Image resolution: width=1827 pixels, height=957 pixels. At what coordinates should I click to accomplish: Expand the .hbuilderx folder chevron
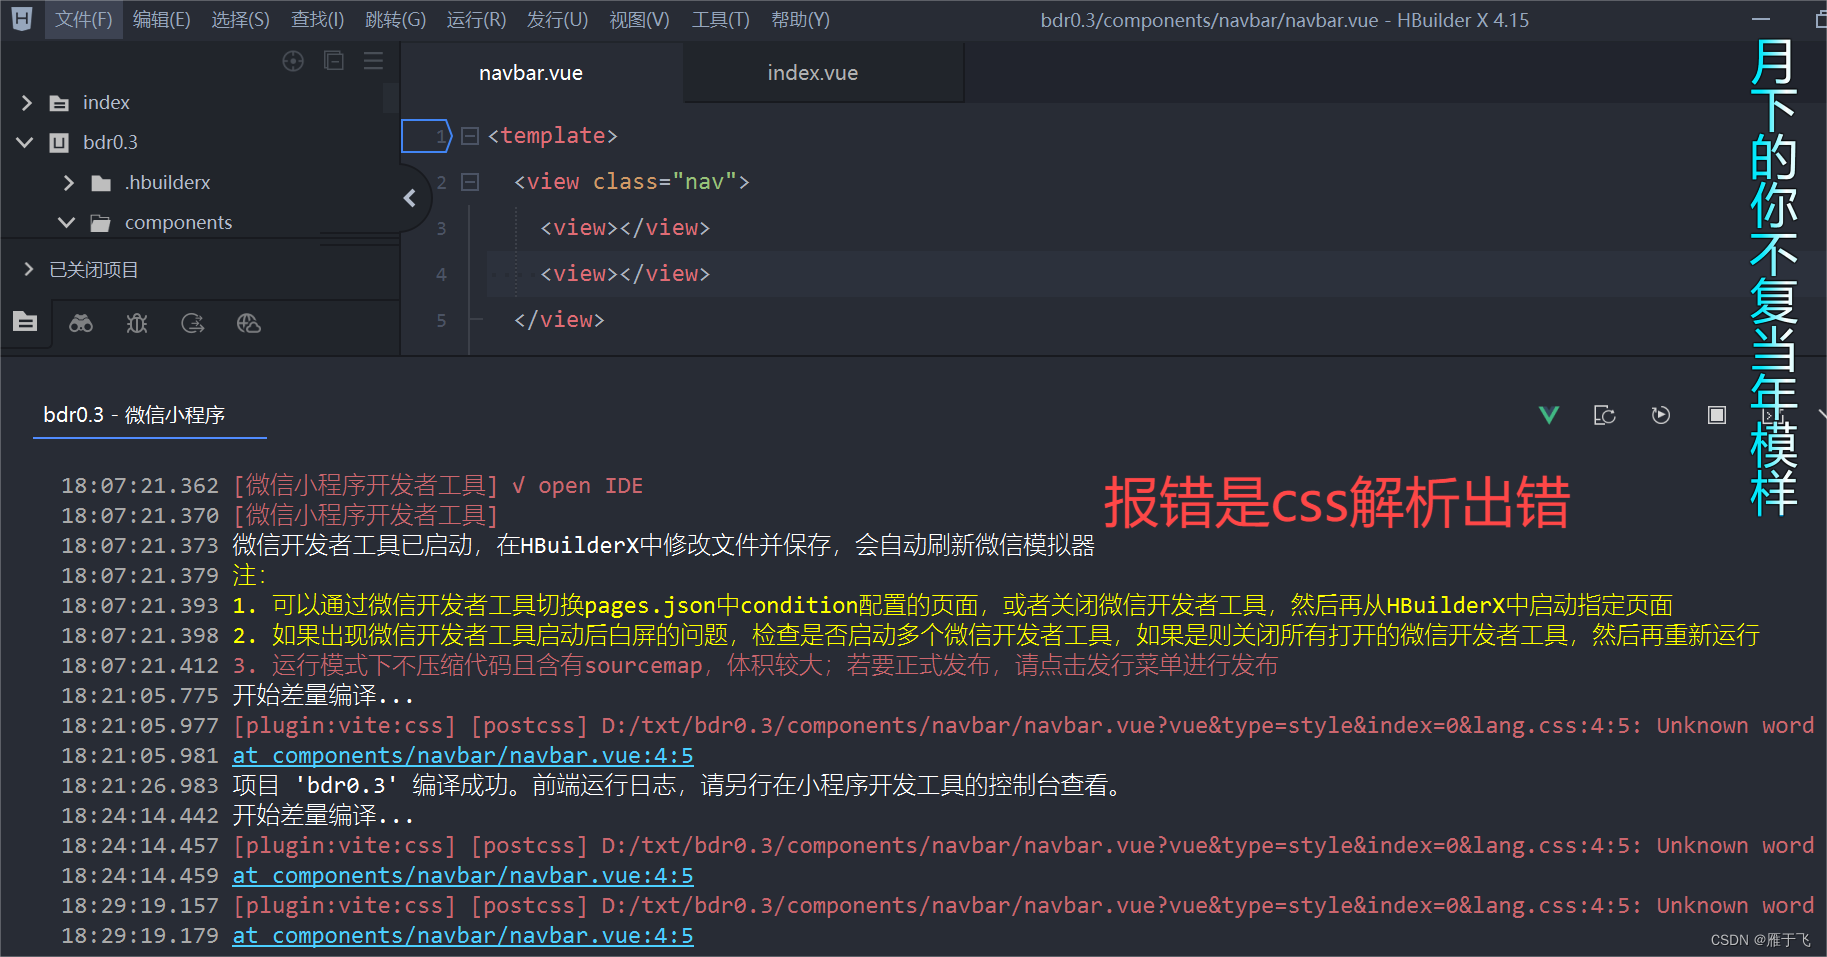click(x=68, y=183)
